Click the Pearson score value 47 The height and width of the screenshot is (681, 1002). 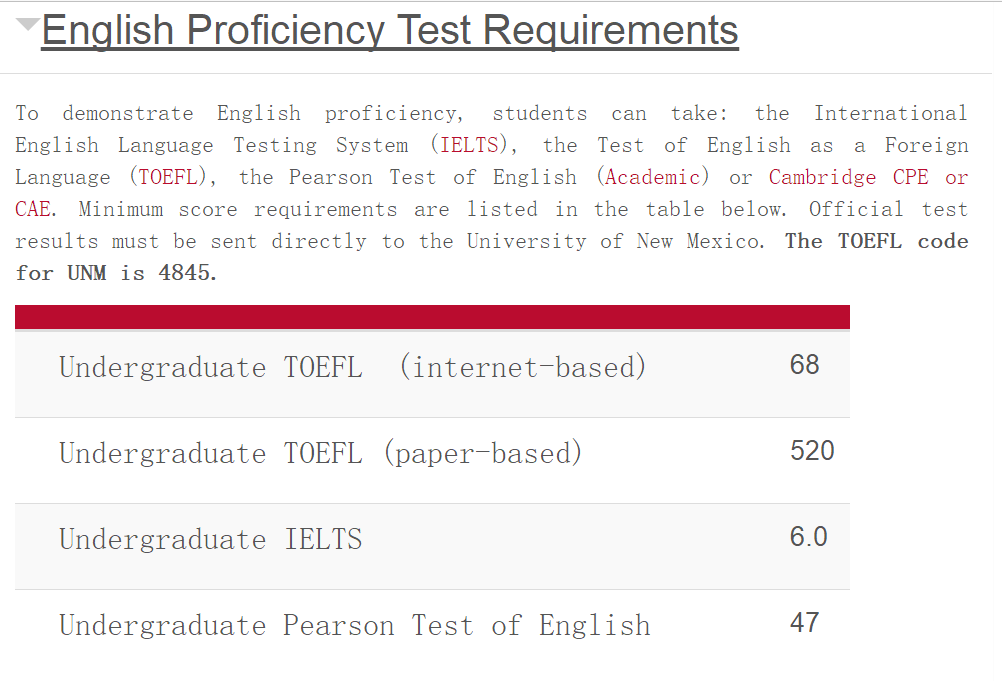click(x=804, y=623)
